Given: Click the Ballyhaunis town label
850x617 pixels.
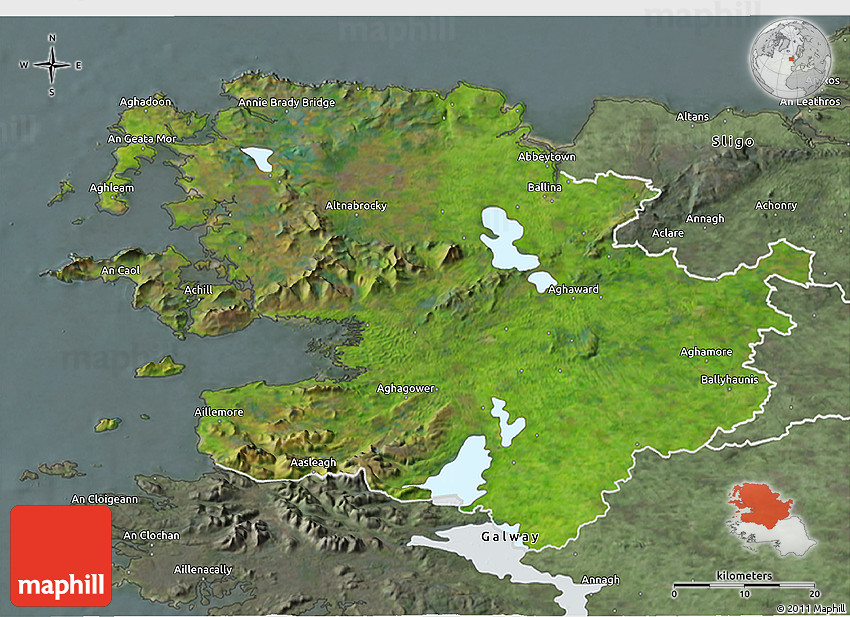Looking at the screenshot, I should click(729, 380).
